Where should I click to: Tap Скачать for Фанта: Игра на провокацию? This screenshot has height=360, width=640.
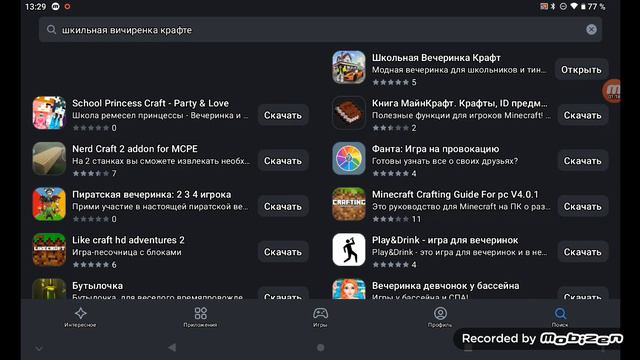582,161
